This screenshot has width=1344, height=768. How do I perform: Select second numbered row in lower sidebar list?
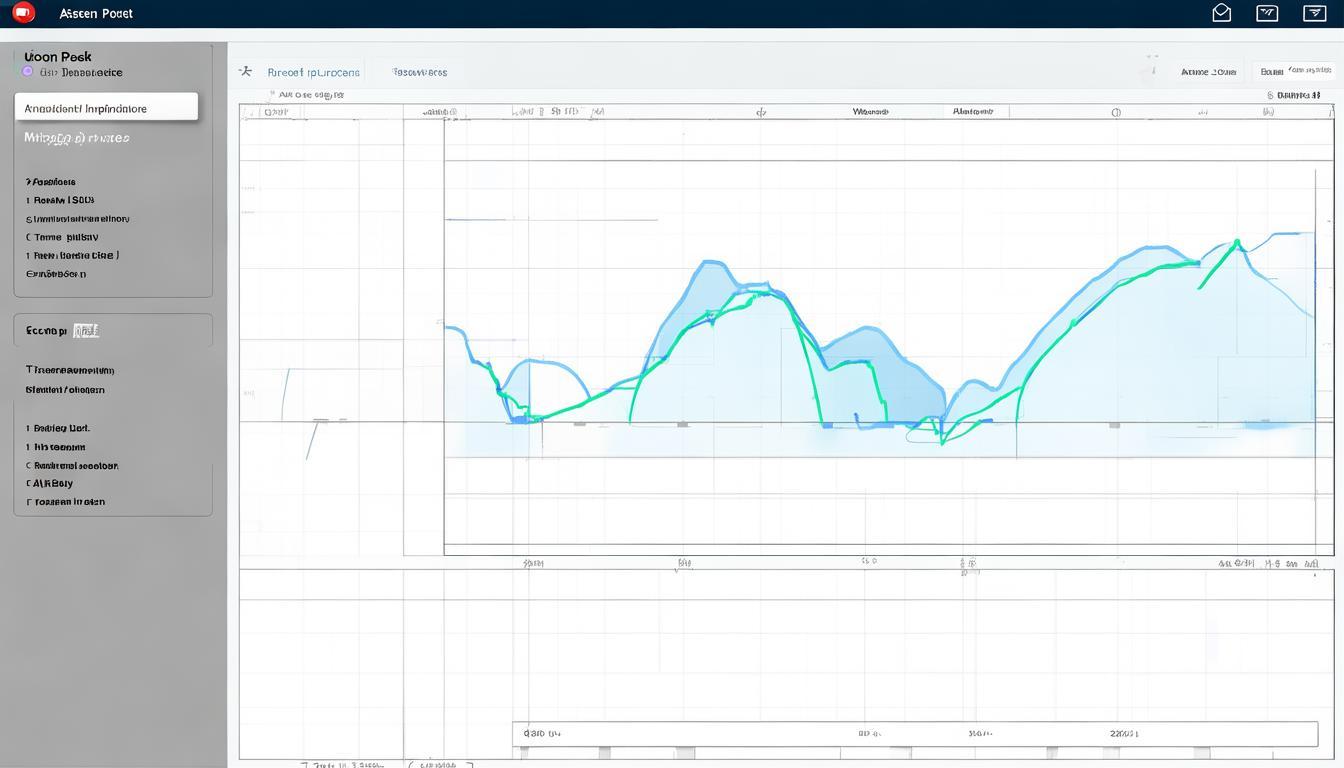[x=56, y=447]
